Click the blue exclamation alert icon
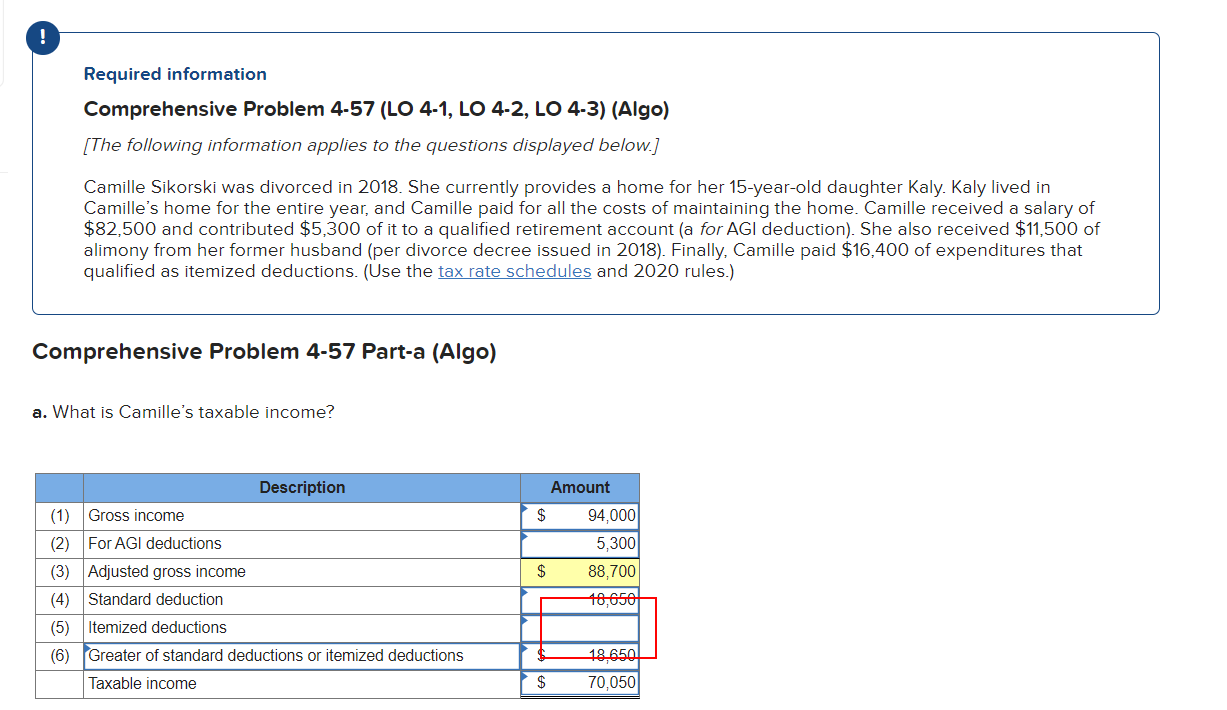 click(41, 37)
